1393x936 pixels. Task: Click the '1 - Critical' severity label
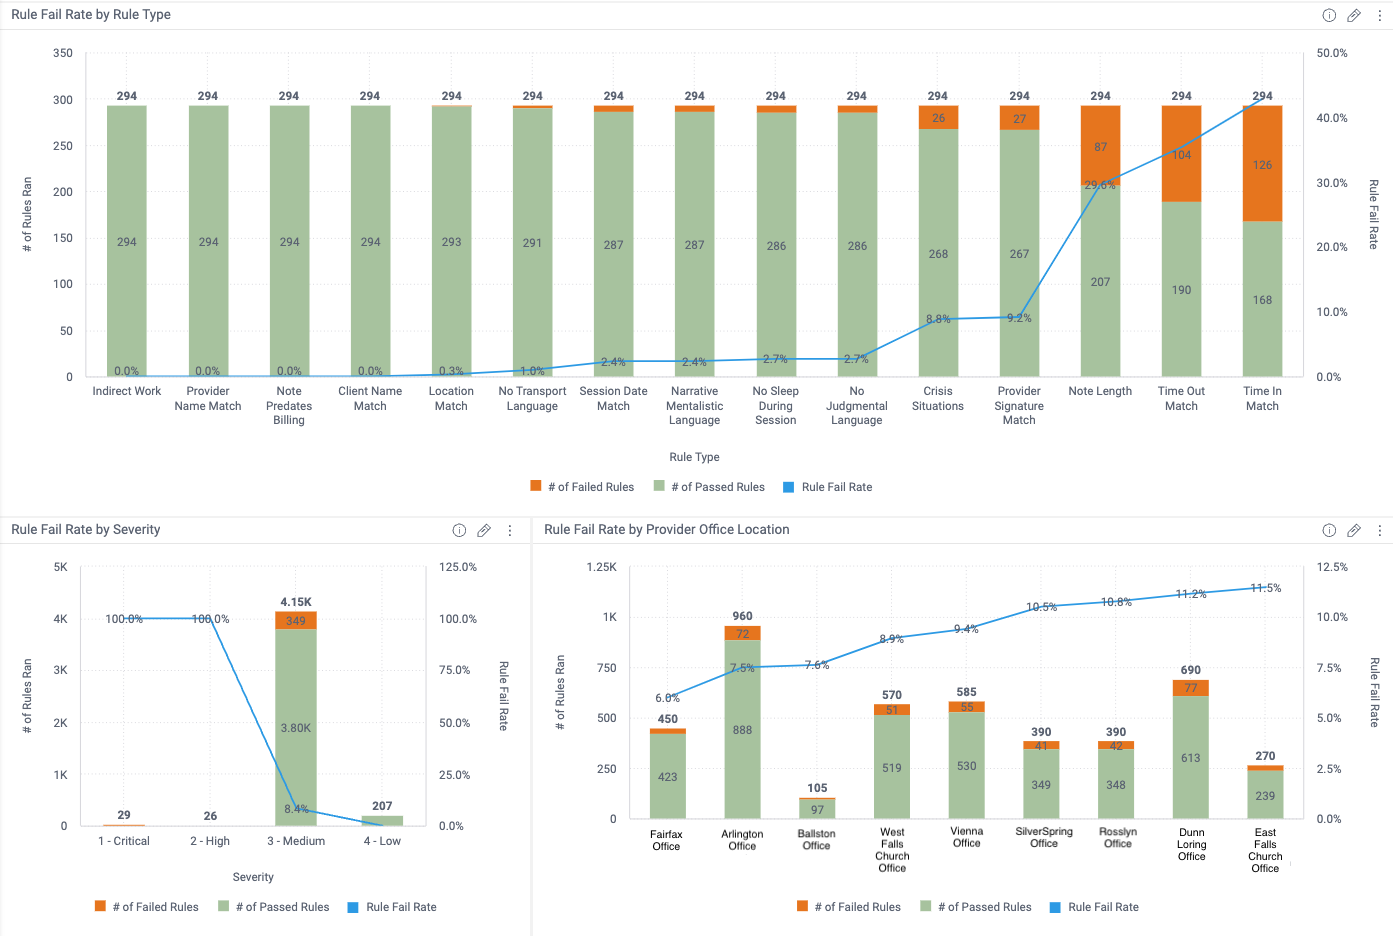click(x=124, y=841)
